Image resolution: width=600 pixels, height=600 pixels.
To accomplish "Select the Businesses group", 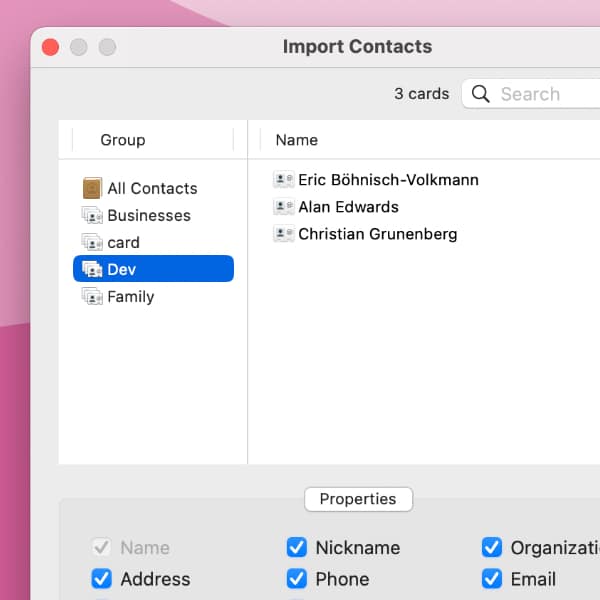I will [153, 215].
